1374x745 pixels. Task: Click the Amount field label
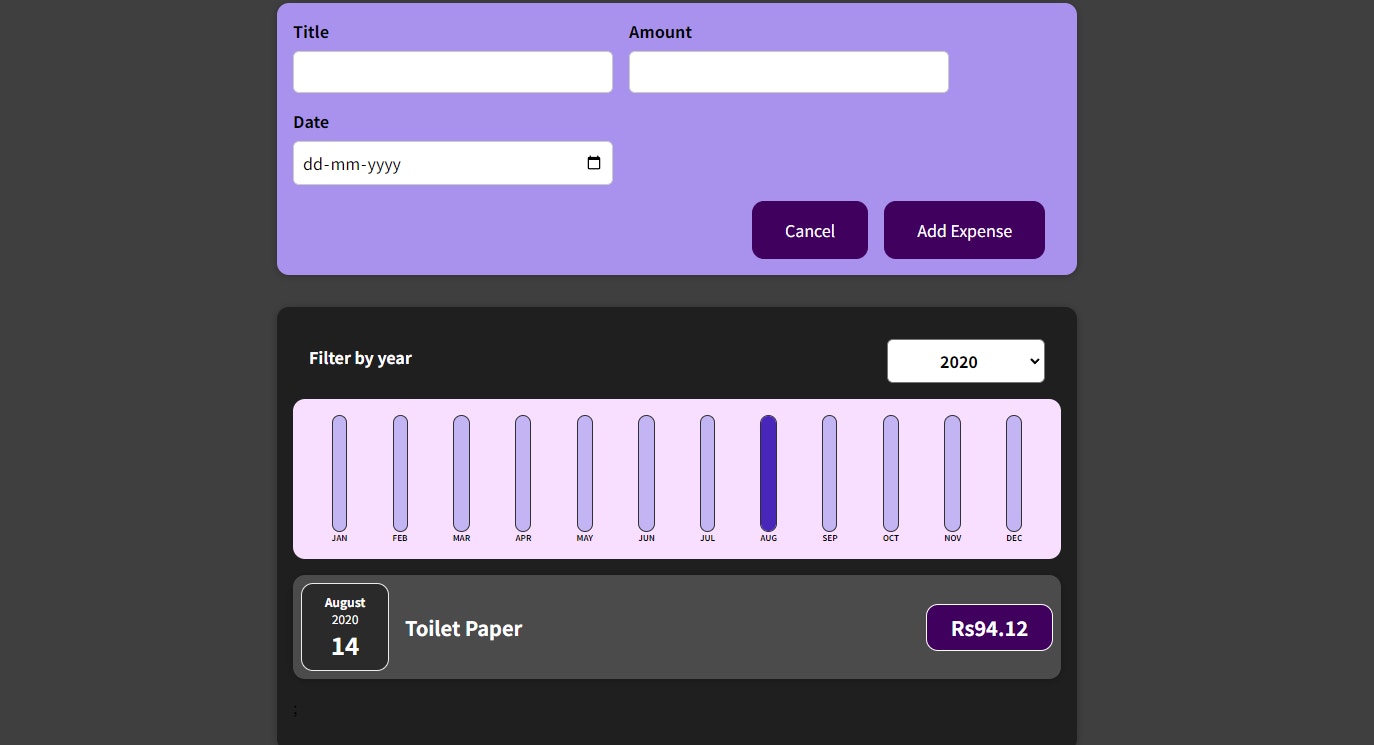coord(660,32)
